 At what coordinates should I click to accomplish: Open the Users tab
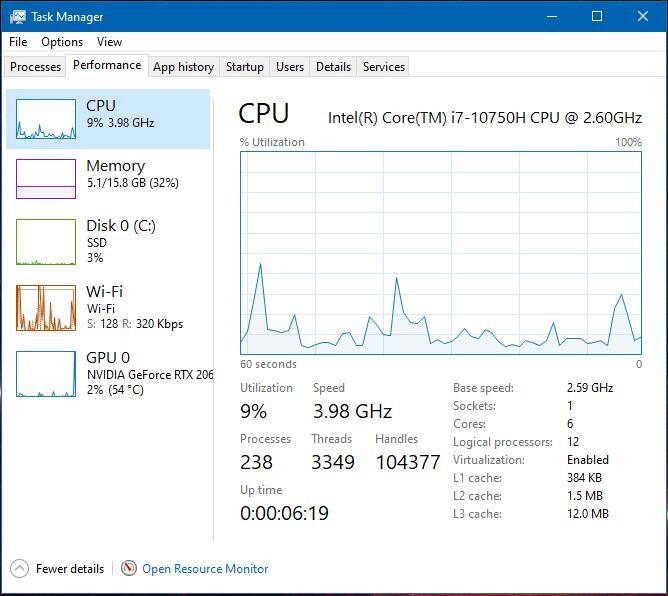coord(290,67)
